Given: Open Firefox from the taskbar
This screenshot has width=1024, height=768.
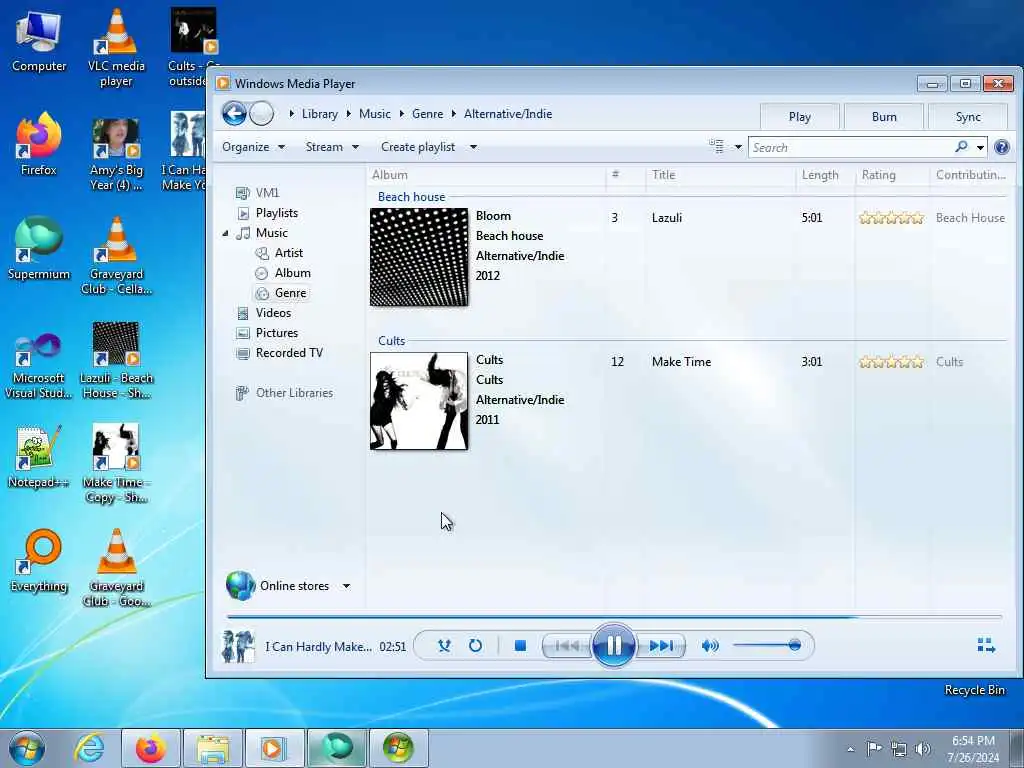Looking at the screenshot, I should point(151,748).
